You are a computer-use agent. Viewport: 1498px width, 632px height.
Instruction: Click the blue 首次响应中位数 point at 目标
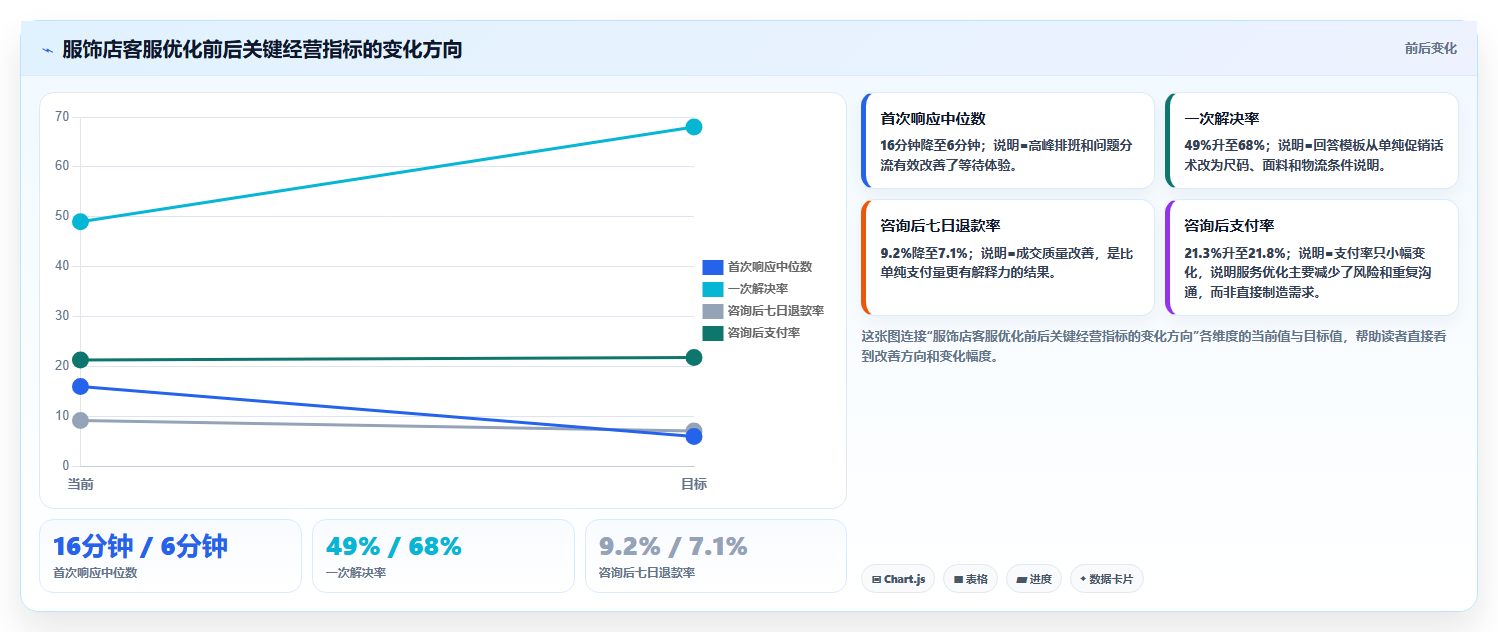(693, 436)
